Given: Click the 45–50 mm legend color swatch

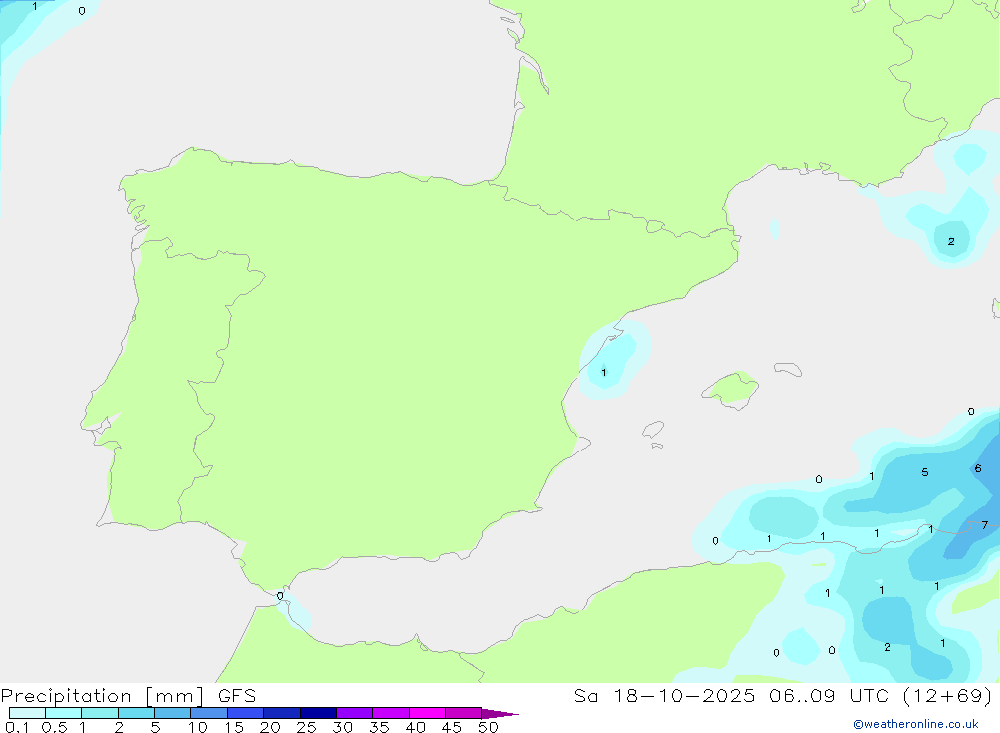Looking at the screenshot, I should (464, 713).
